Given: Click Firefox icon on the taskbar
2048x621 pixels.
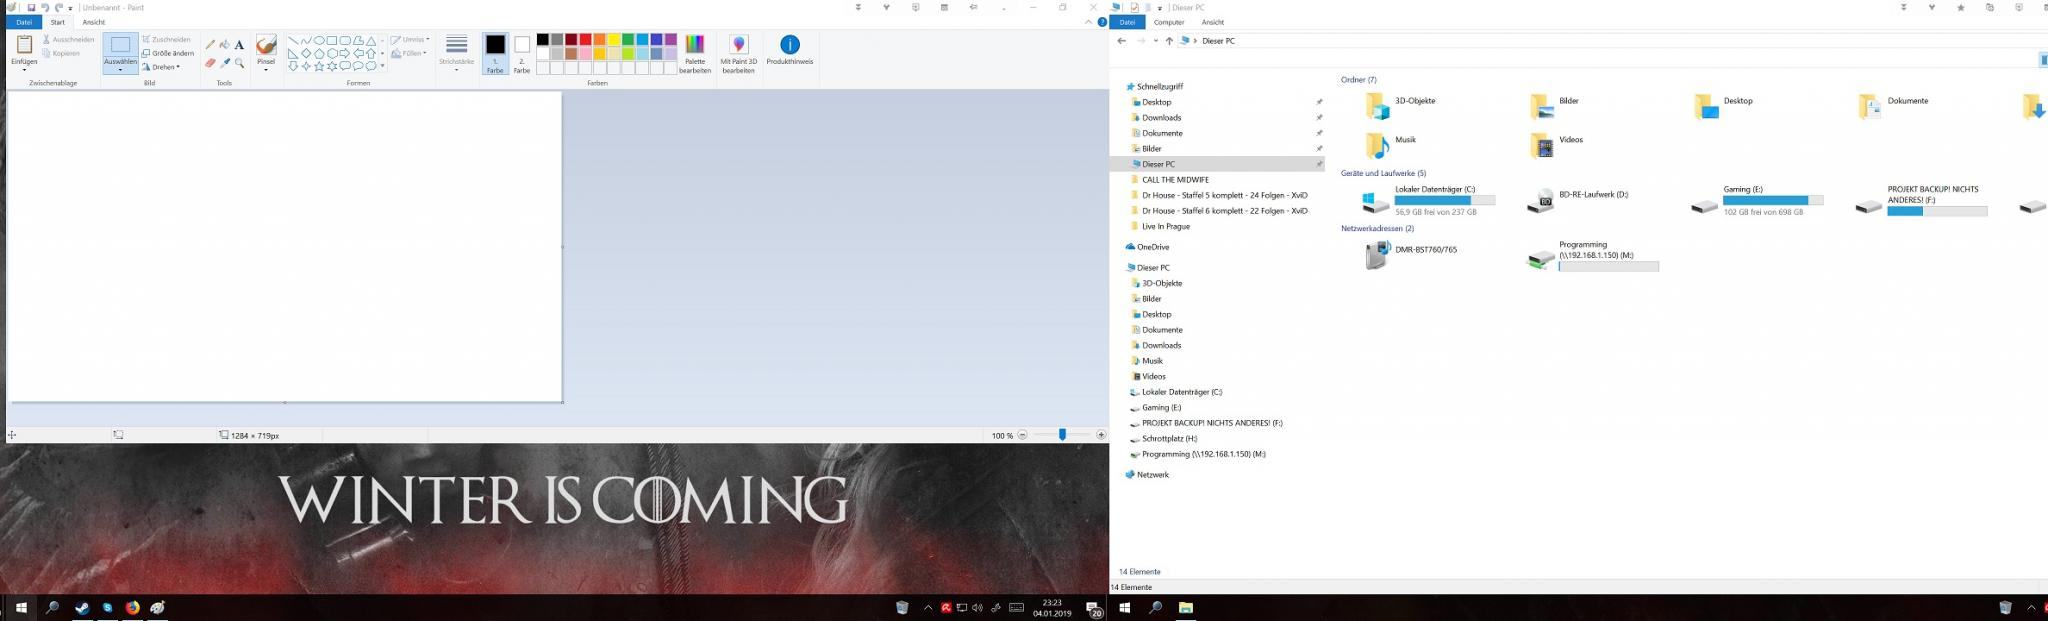Looking at the screenshot, I should coord(132,607).
